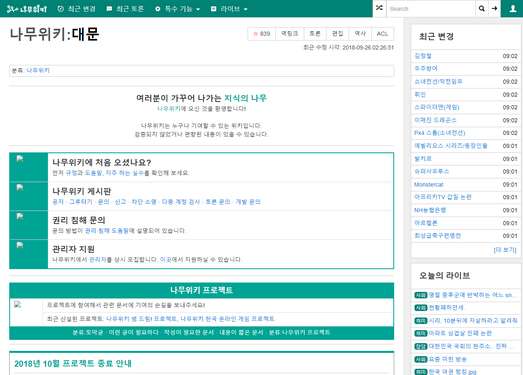Click the Namuwiki logo in the top bar
The width and height of the screenshot is (523, 375).
[x=27, y=9]
